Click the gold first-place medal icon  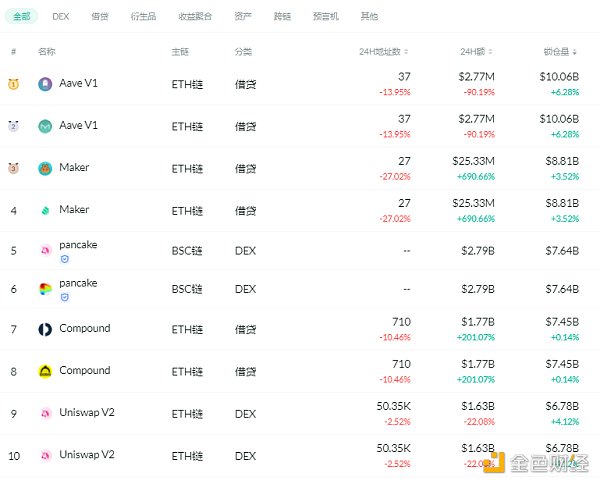coord(14,84)
